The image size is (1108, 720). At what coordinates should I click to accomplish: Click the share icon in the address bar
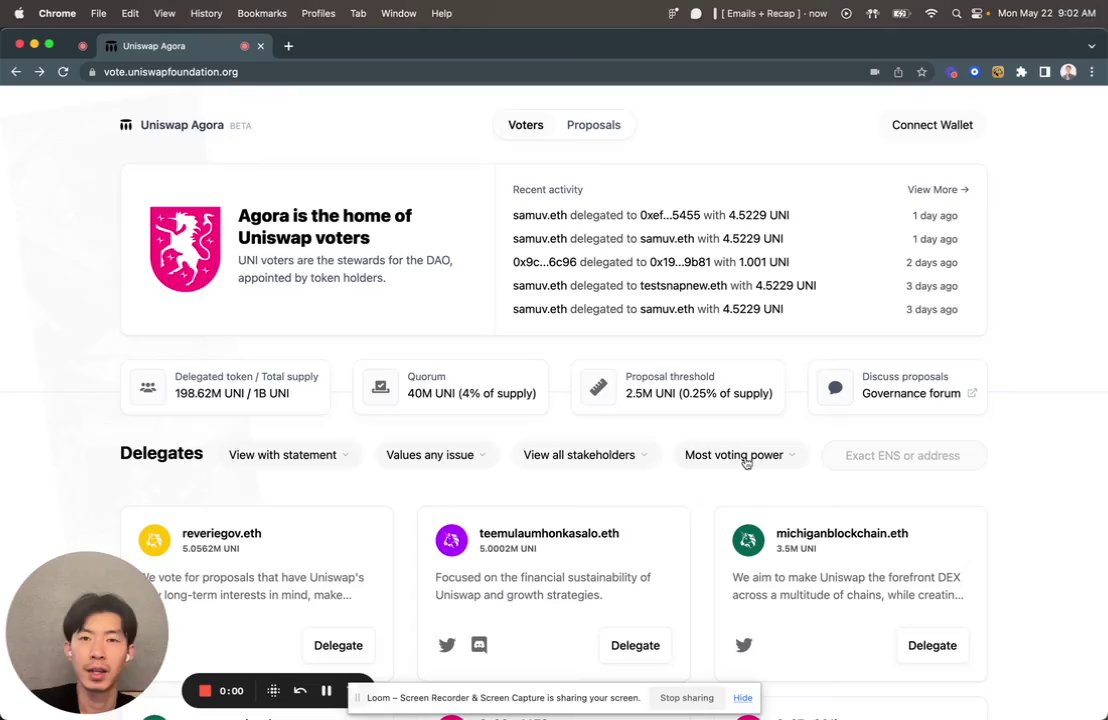coord(898,72)
